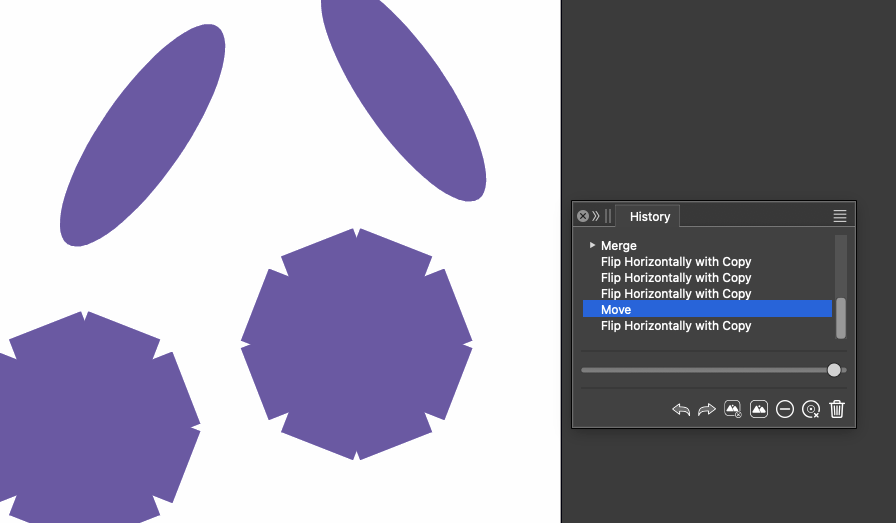Screen dimensions: 896x523
Task: Click the Undo arrow in History panel
Action: tap(681, 409)
